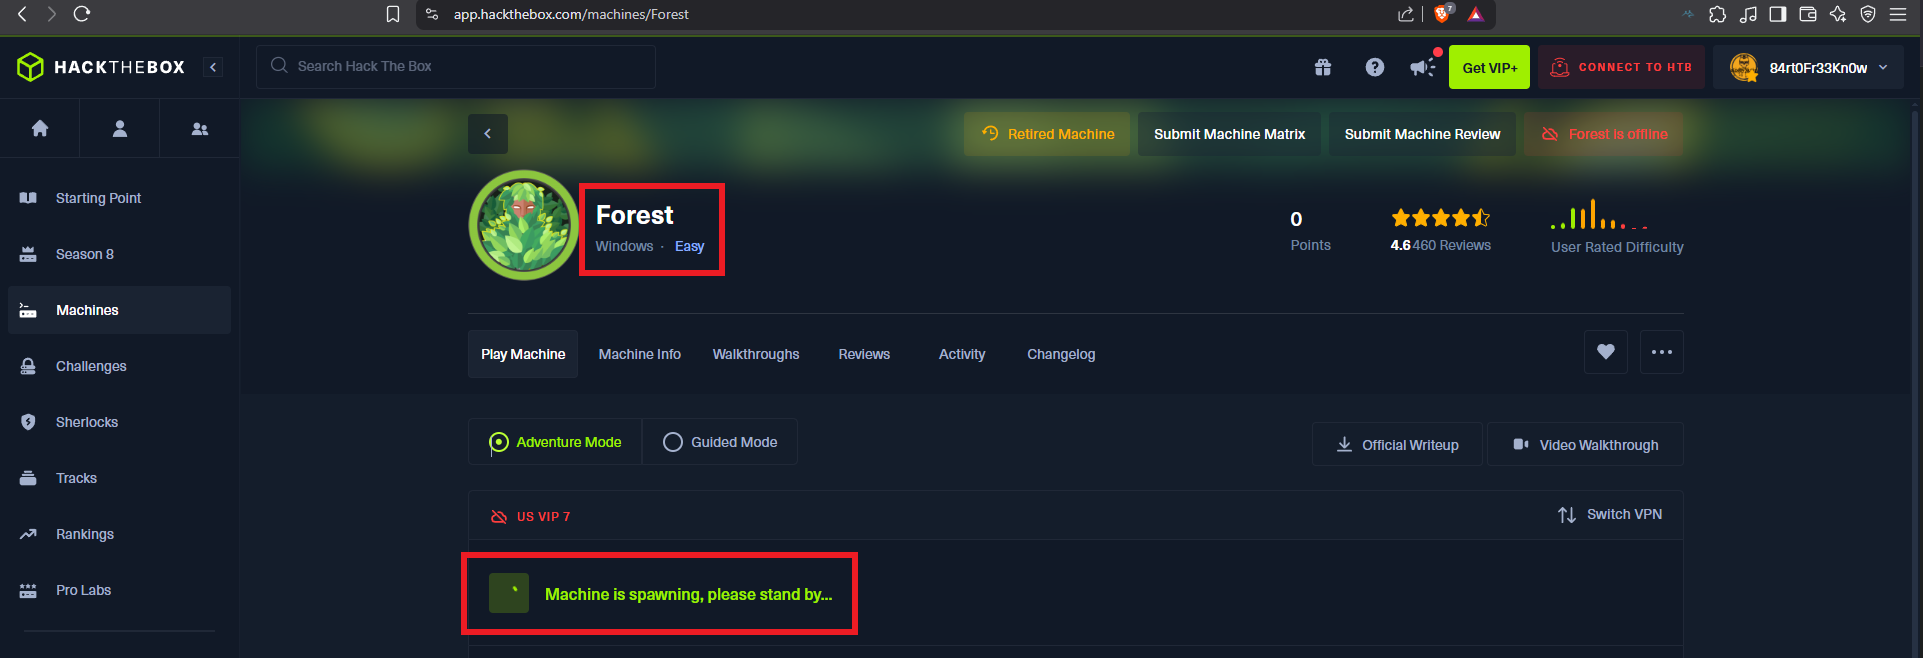Open the browser hamburger menu
This screenshot has height=658, width=1923.
1898,14
